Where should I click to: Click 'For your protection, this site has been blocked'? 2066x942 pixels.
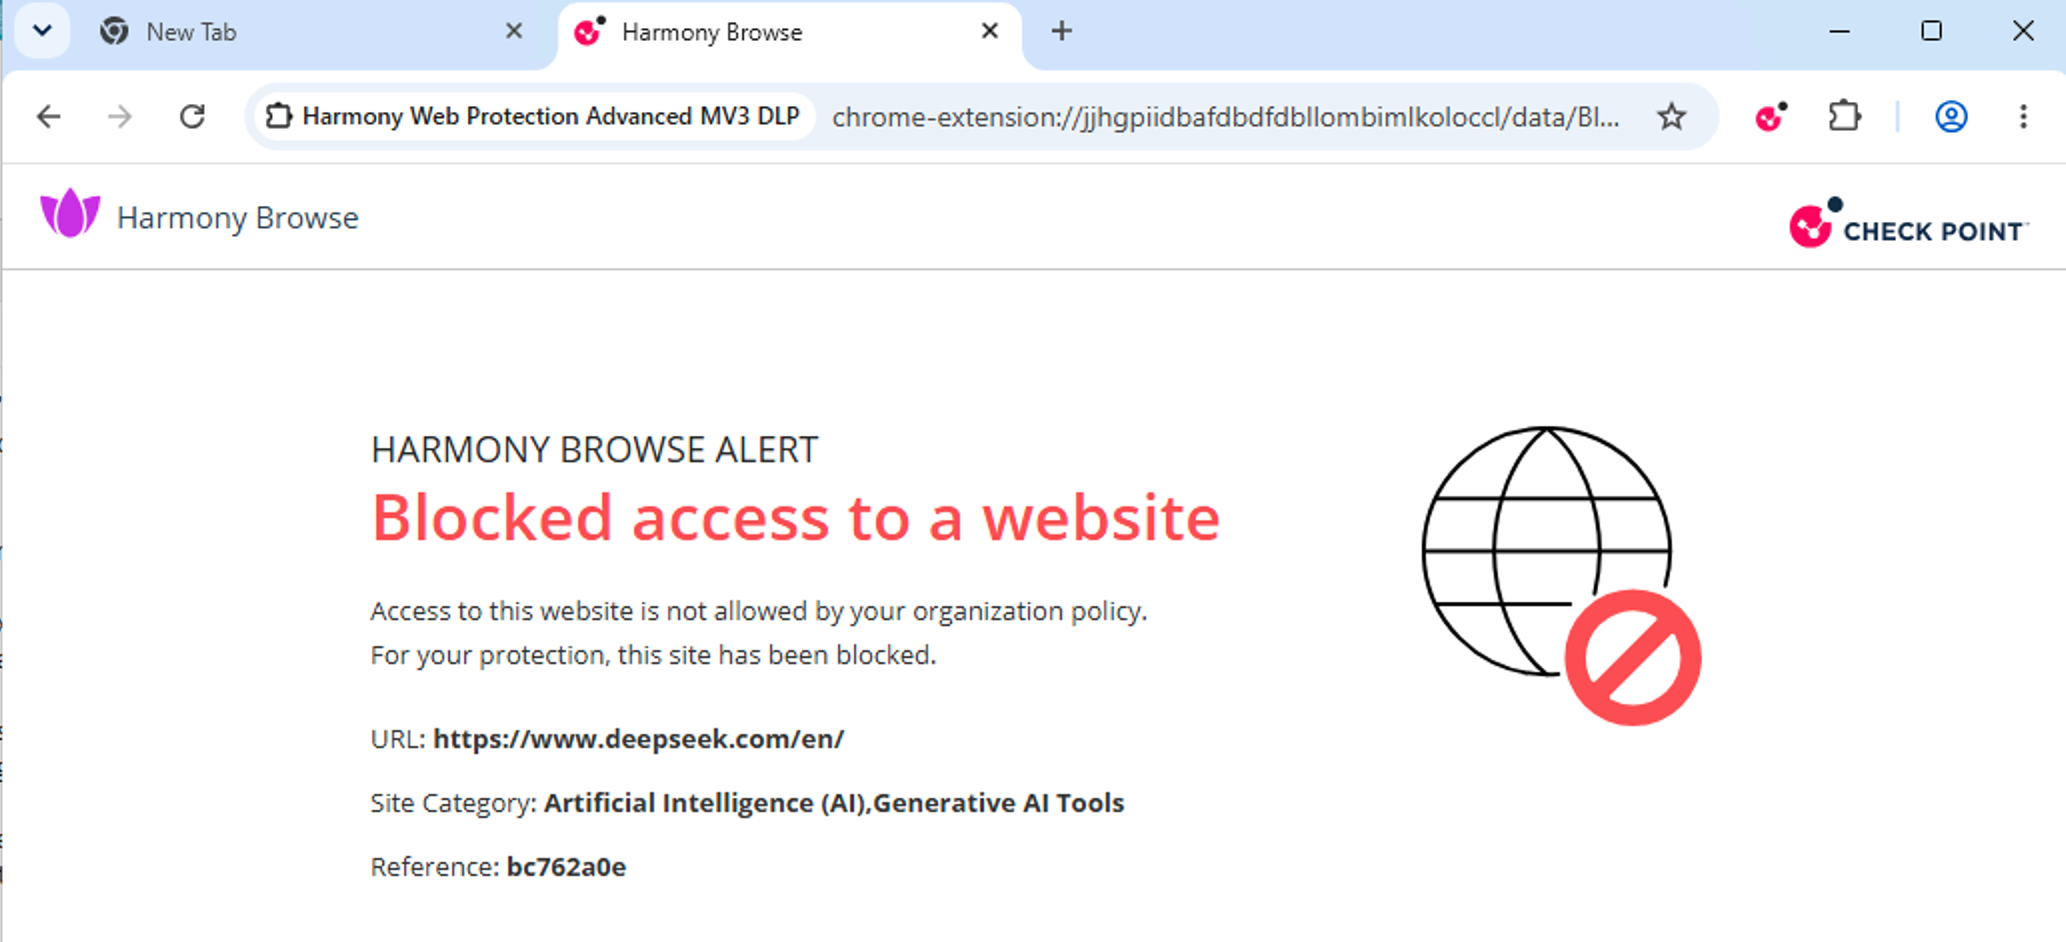pyautogui.click(x=653, y=655)
